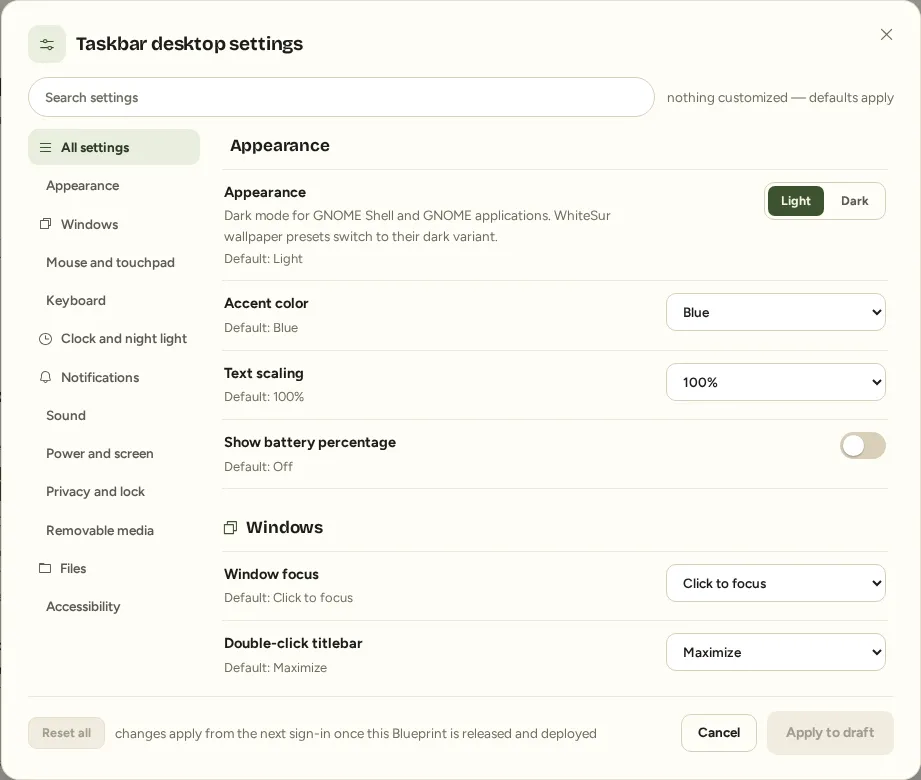Open the Text scaling dropdown

tap(775, 382)
